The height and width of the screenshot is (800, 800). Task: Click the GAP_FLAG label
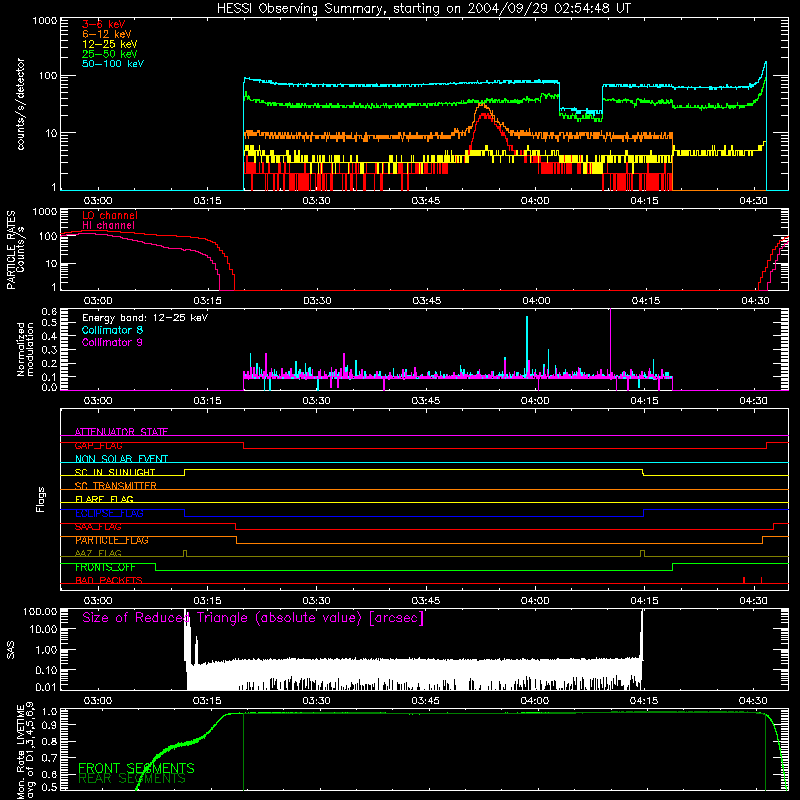pyautogui.click(x=98, y=445)
